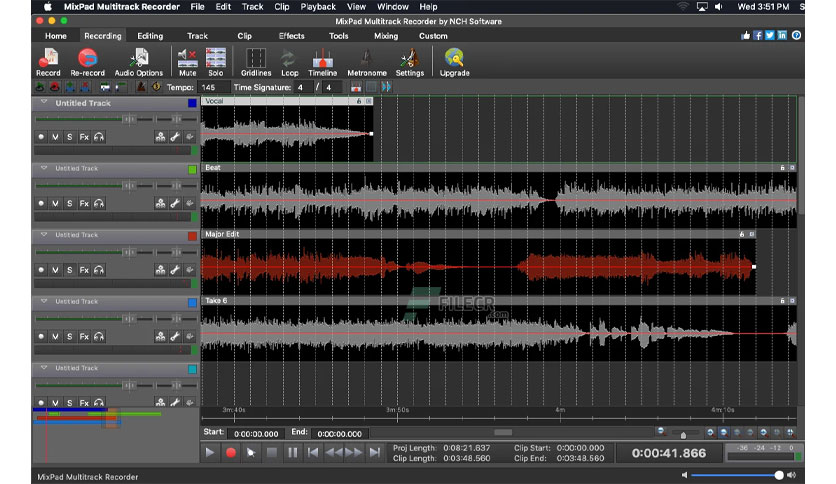Click the large Metronome ribbon icon

[367, 62]
